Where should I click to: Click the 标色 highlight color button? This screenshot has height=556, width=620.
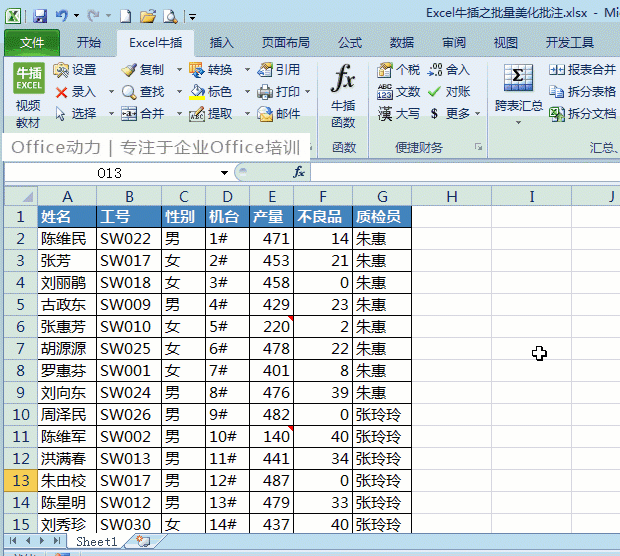point(210,92)
